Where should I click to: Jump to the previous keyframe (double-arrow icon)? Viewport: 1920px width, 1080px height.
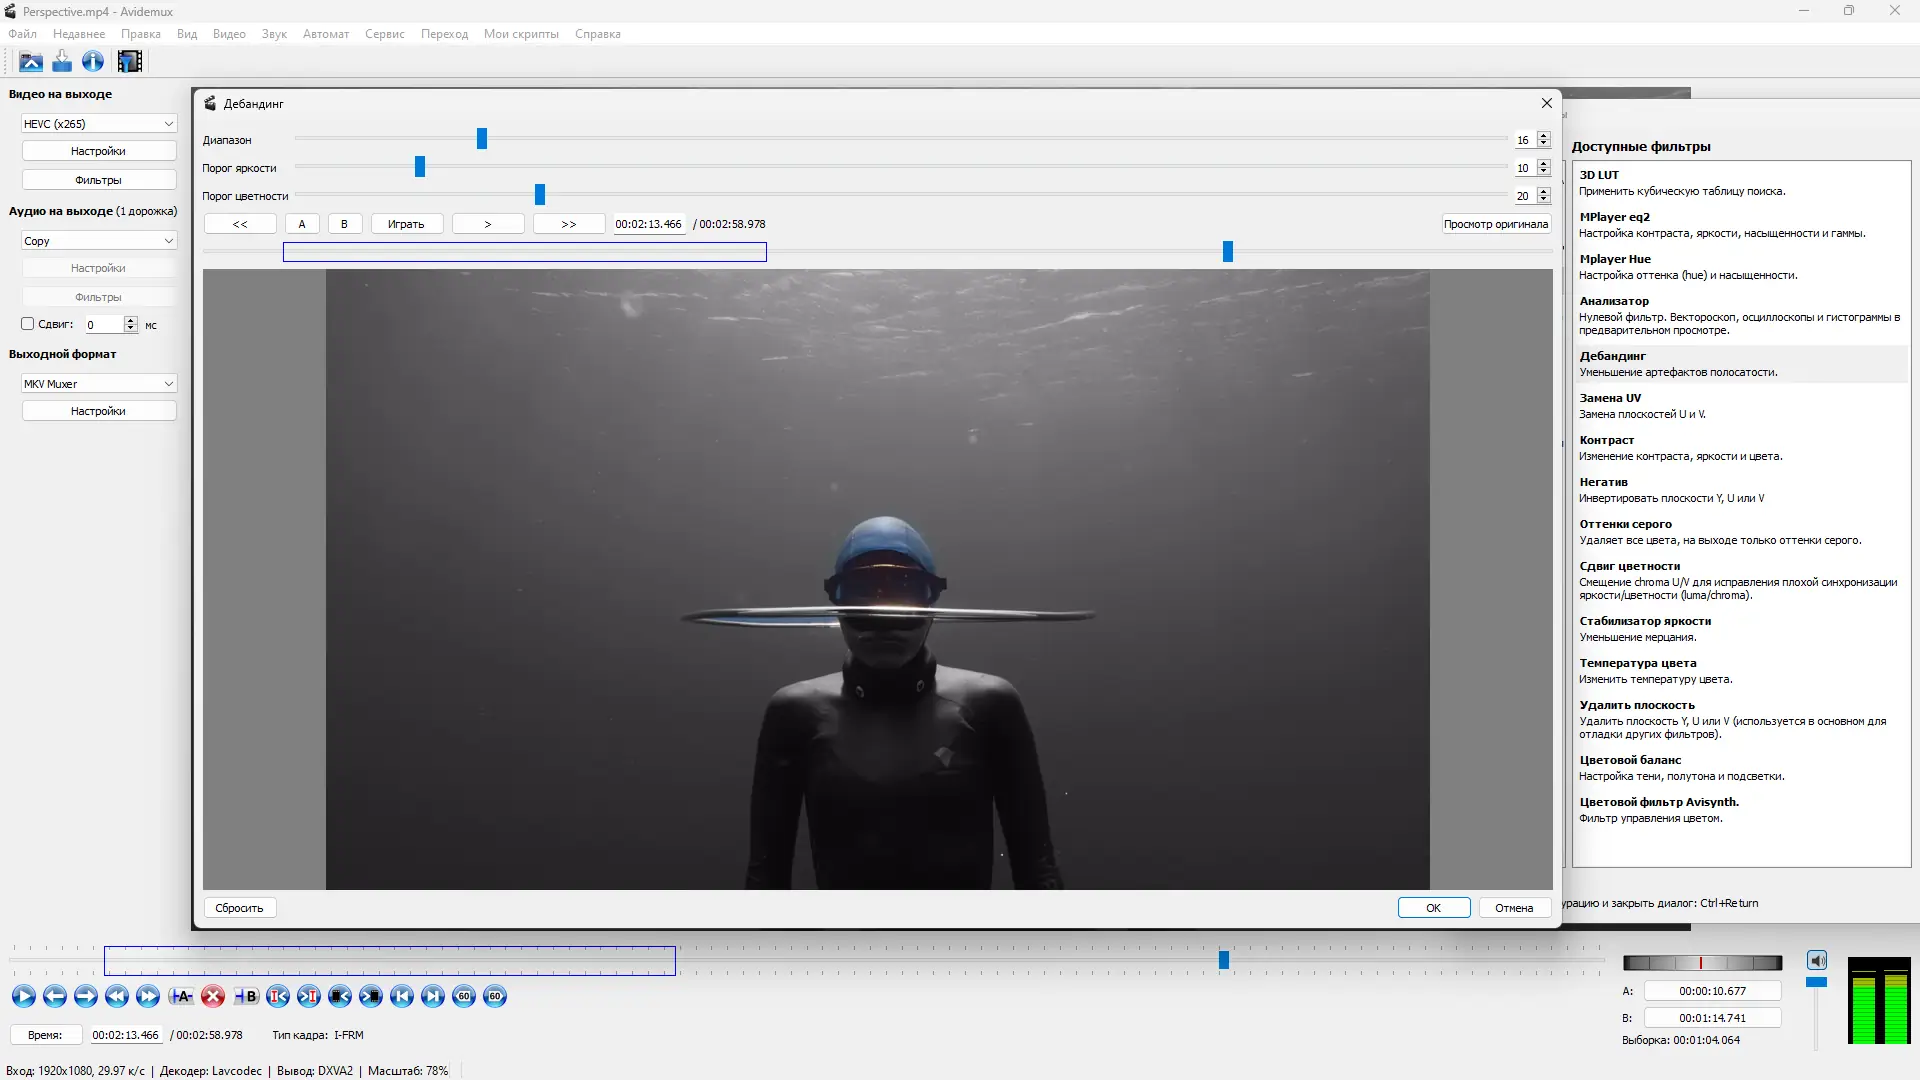tap(116, 996)
